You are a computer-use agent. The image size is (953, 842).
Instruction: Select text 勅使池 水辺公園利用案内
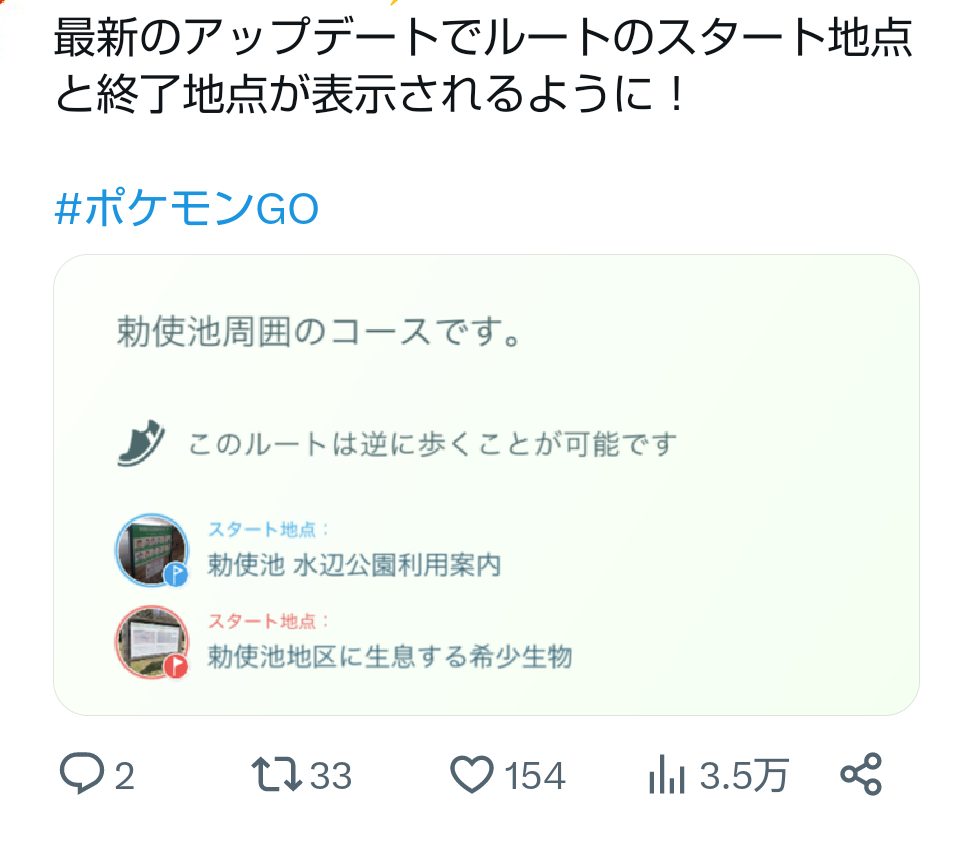(x=354, y=565)
